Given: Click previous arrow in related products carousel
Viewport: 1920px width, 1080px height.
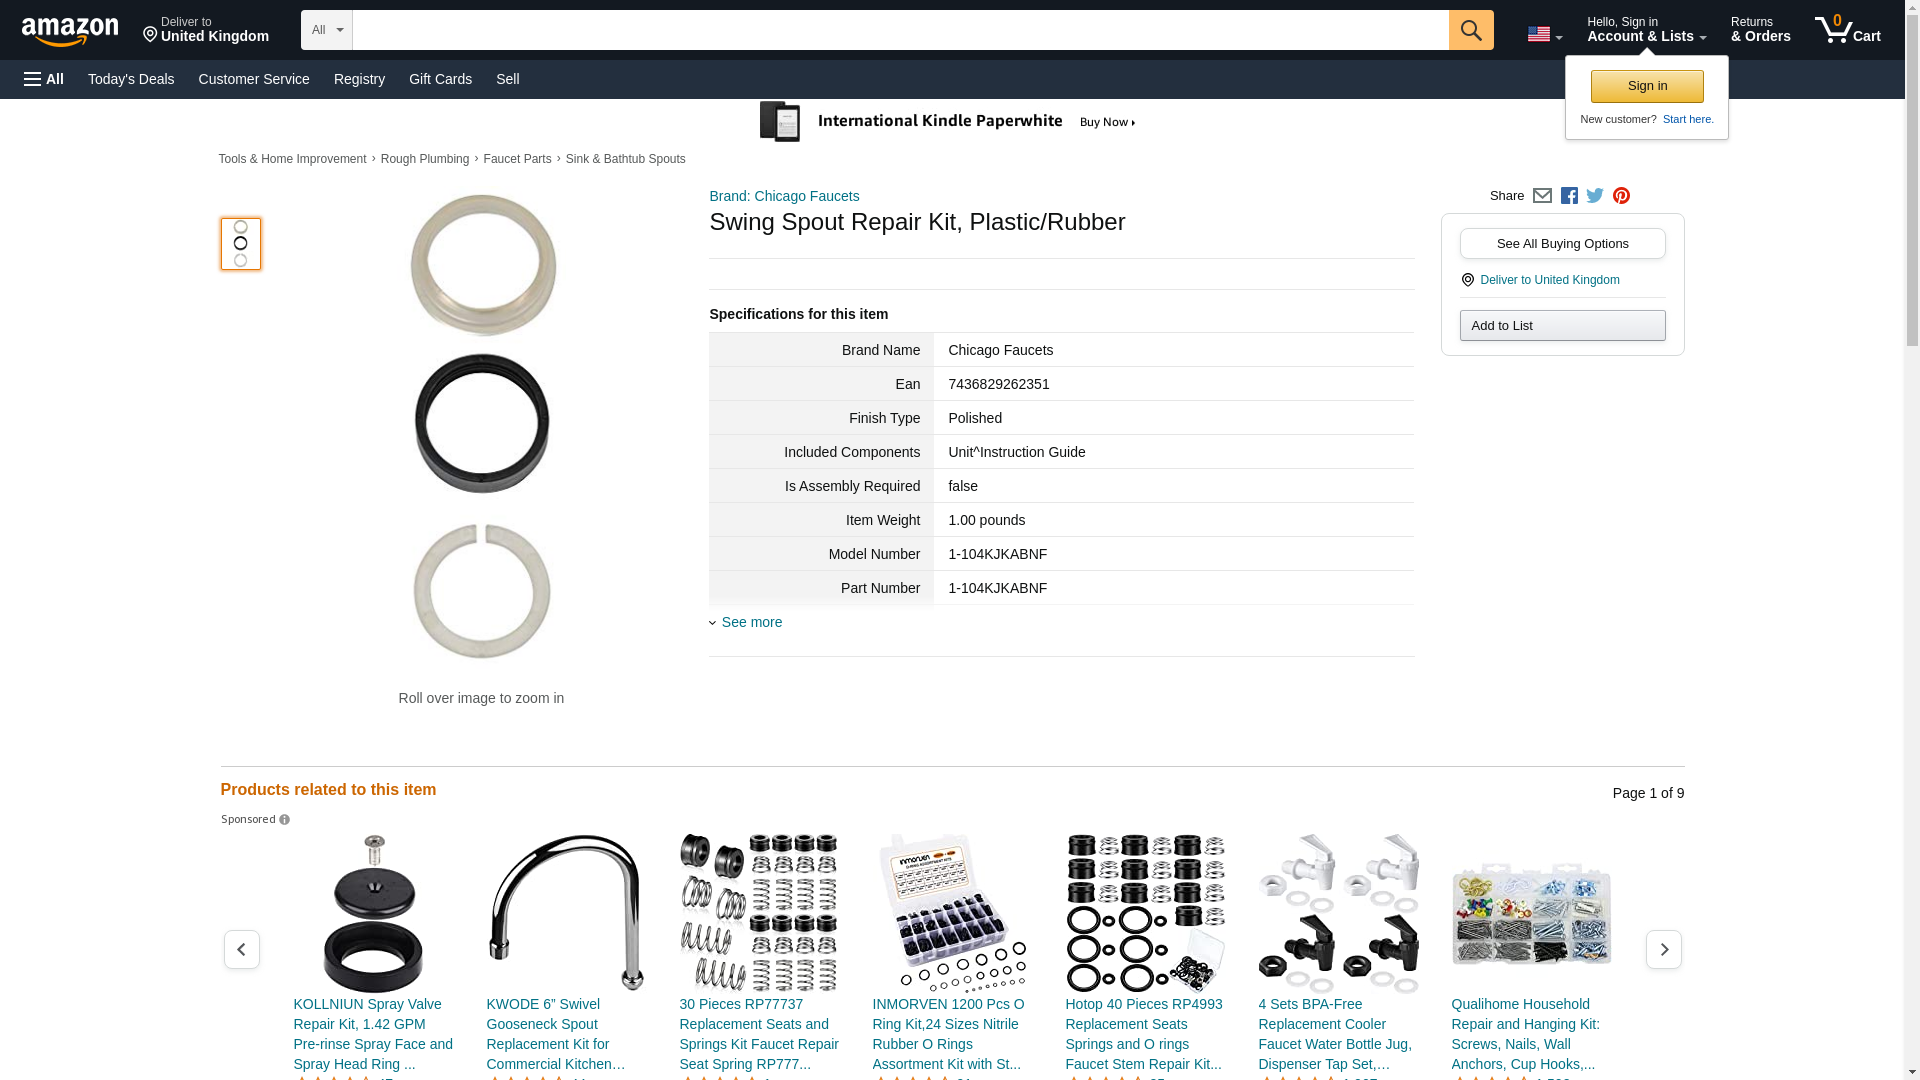Looking at the screenshot, I should [241, 949].
